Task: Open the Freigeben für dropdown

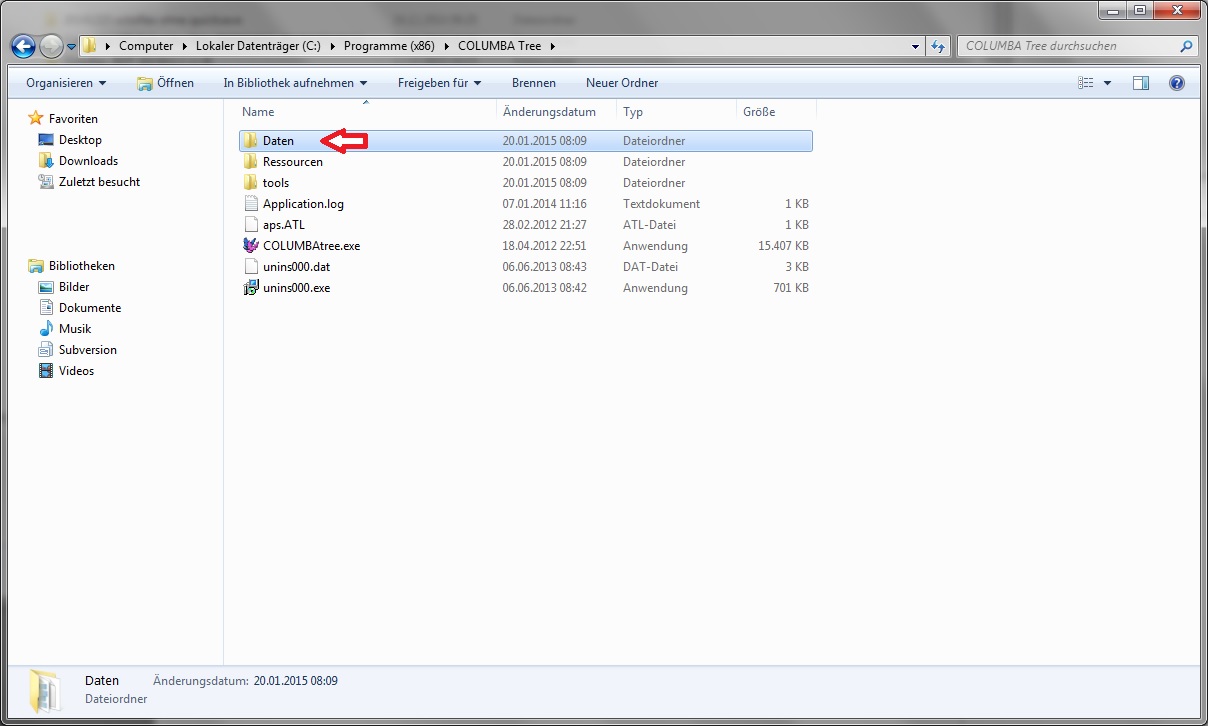Action: 439,83
